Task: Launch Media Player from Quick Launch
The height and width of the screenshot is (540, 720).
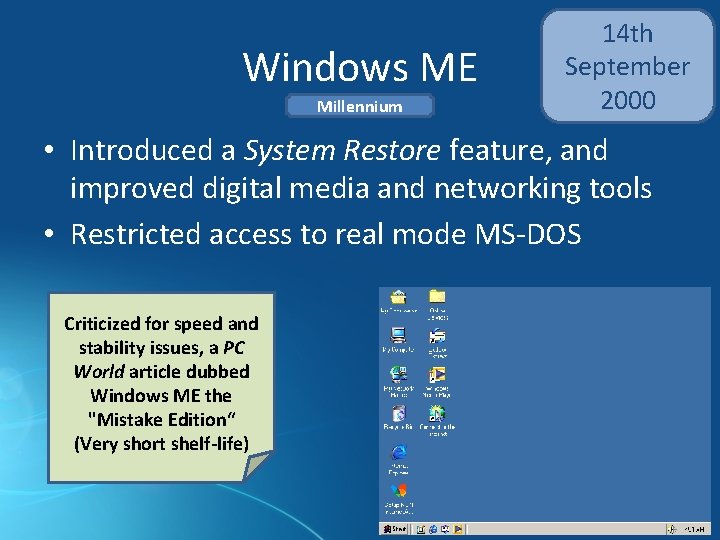Action: click(x=457, y=529)
